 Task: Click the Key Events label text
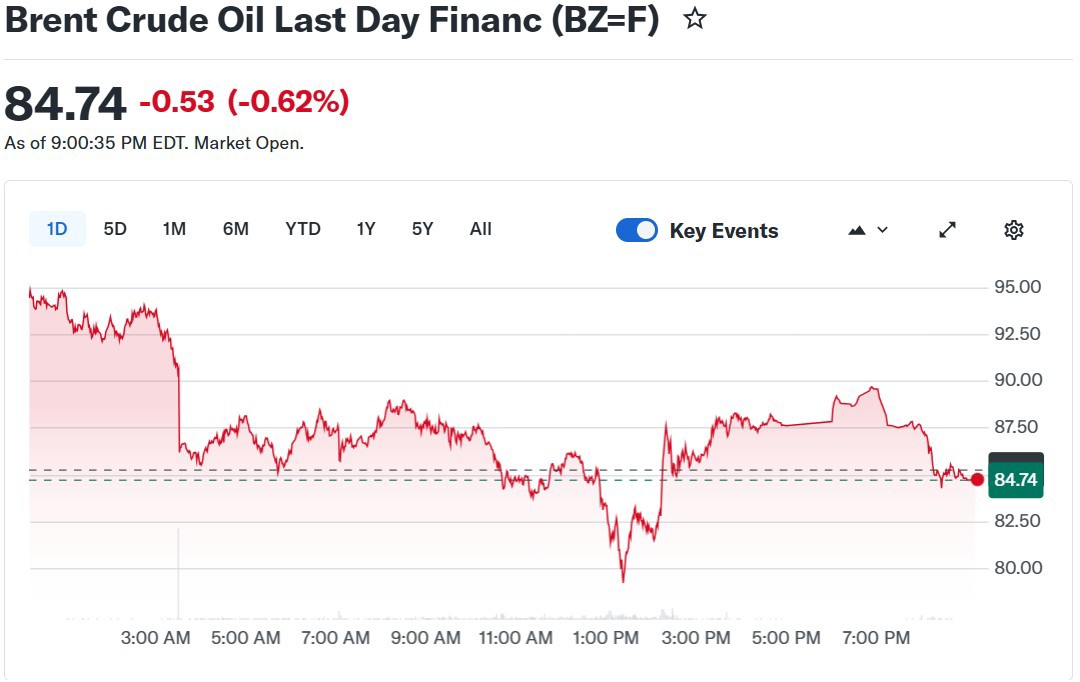click(x=723, y=231)
